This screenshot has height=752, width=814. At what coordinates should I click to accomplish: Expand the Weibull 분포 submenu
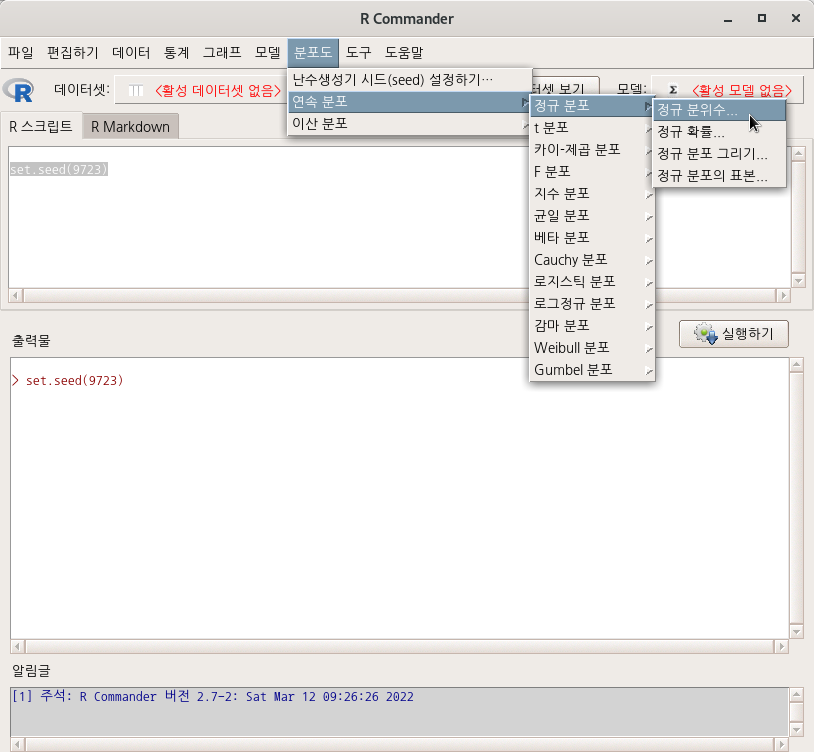tap(592, 348)
